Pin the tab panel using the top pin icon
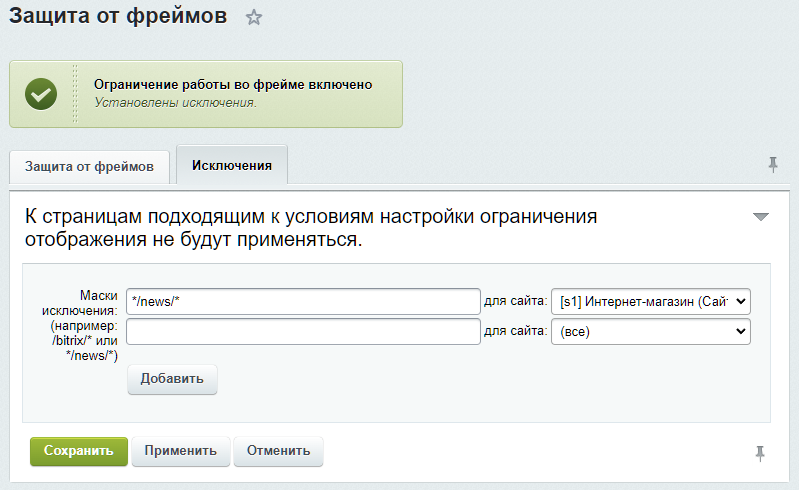Screen dimensions: 799x490 (x=773, y=165)
